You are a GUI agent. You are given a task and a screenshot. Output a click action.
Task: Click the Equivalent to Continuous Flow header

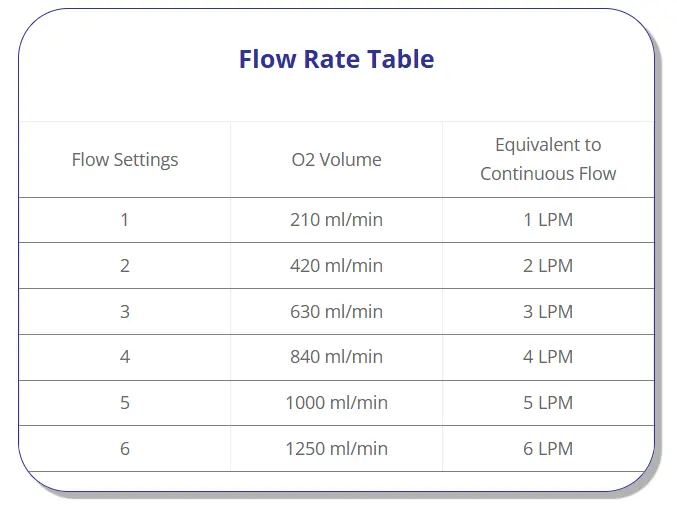pos(548,159)
